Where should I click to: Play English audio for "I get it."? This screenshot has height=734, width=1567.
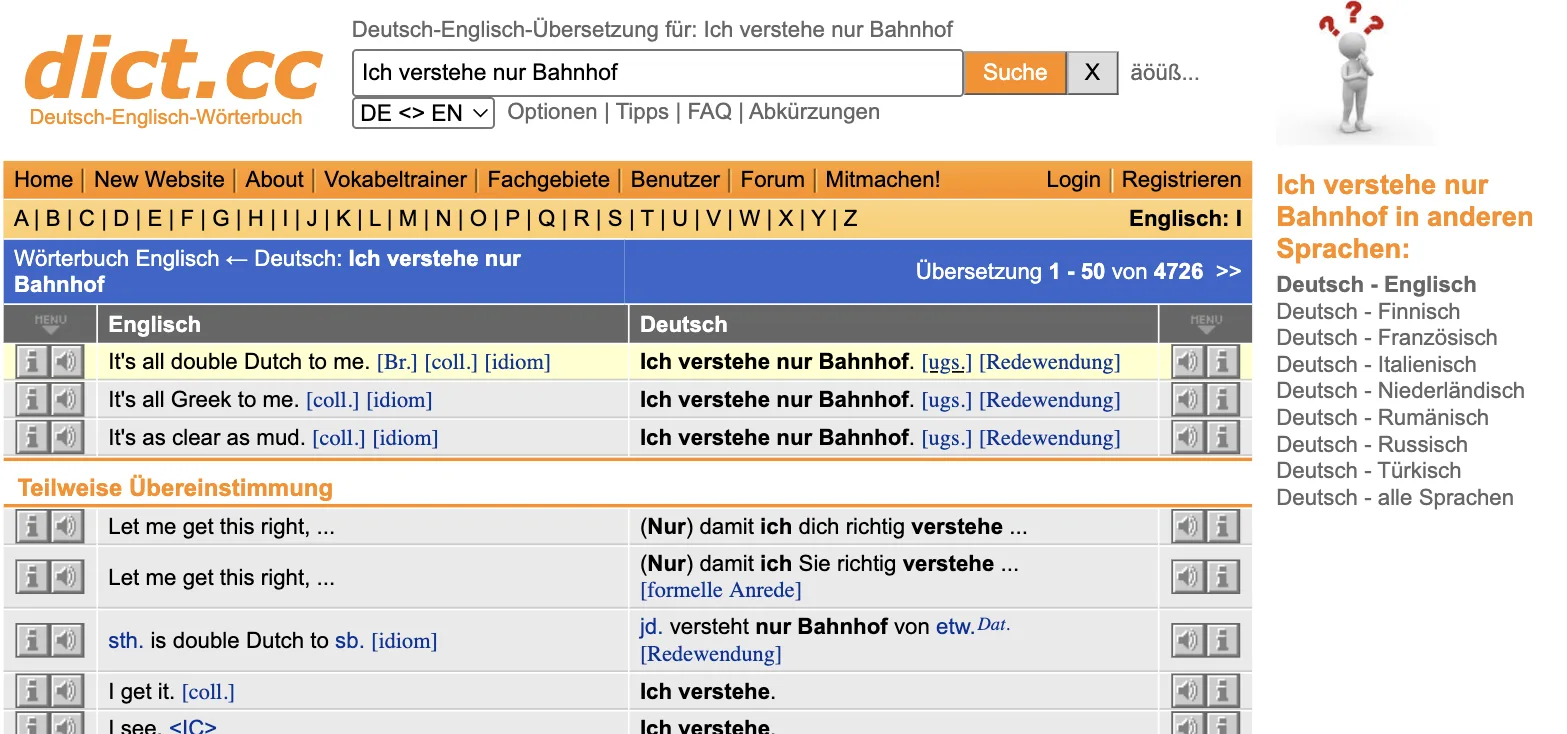click(x=66, y=691)
